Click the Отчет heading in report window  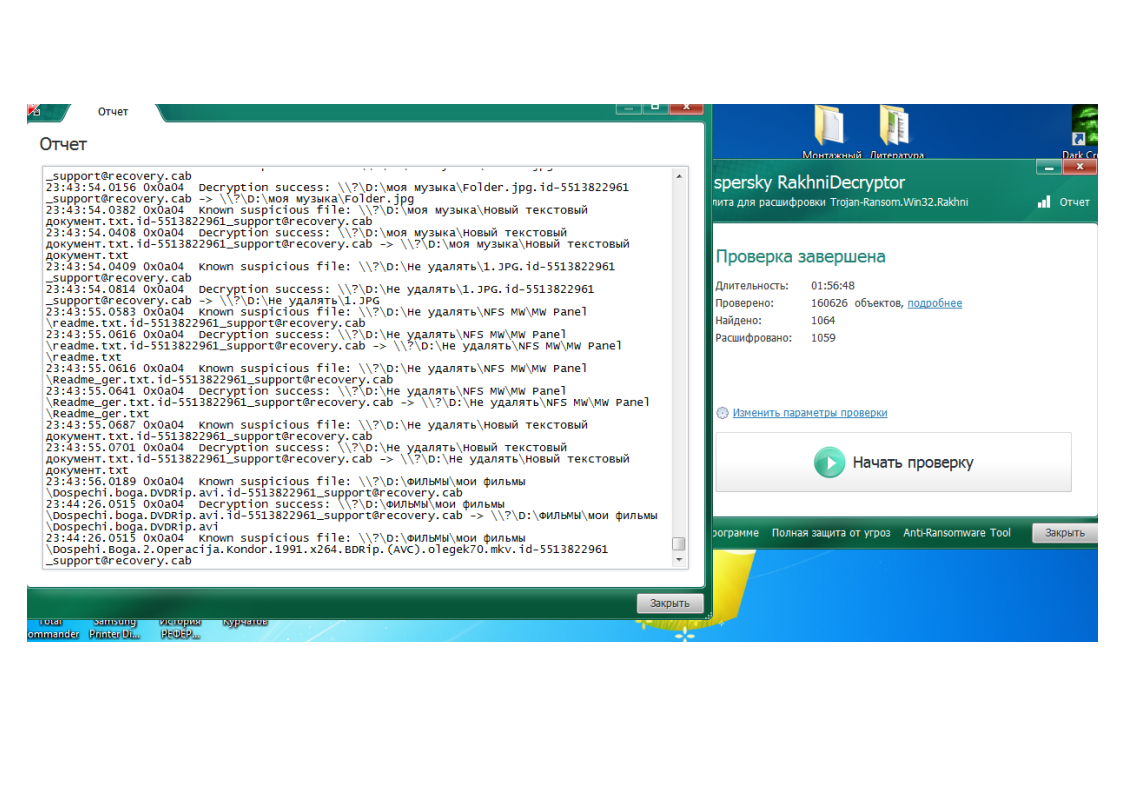coord(63,145)
